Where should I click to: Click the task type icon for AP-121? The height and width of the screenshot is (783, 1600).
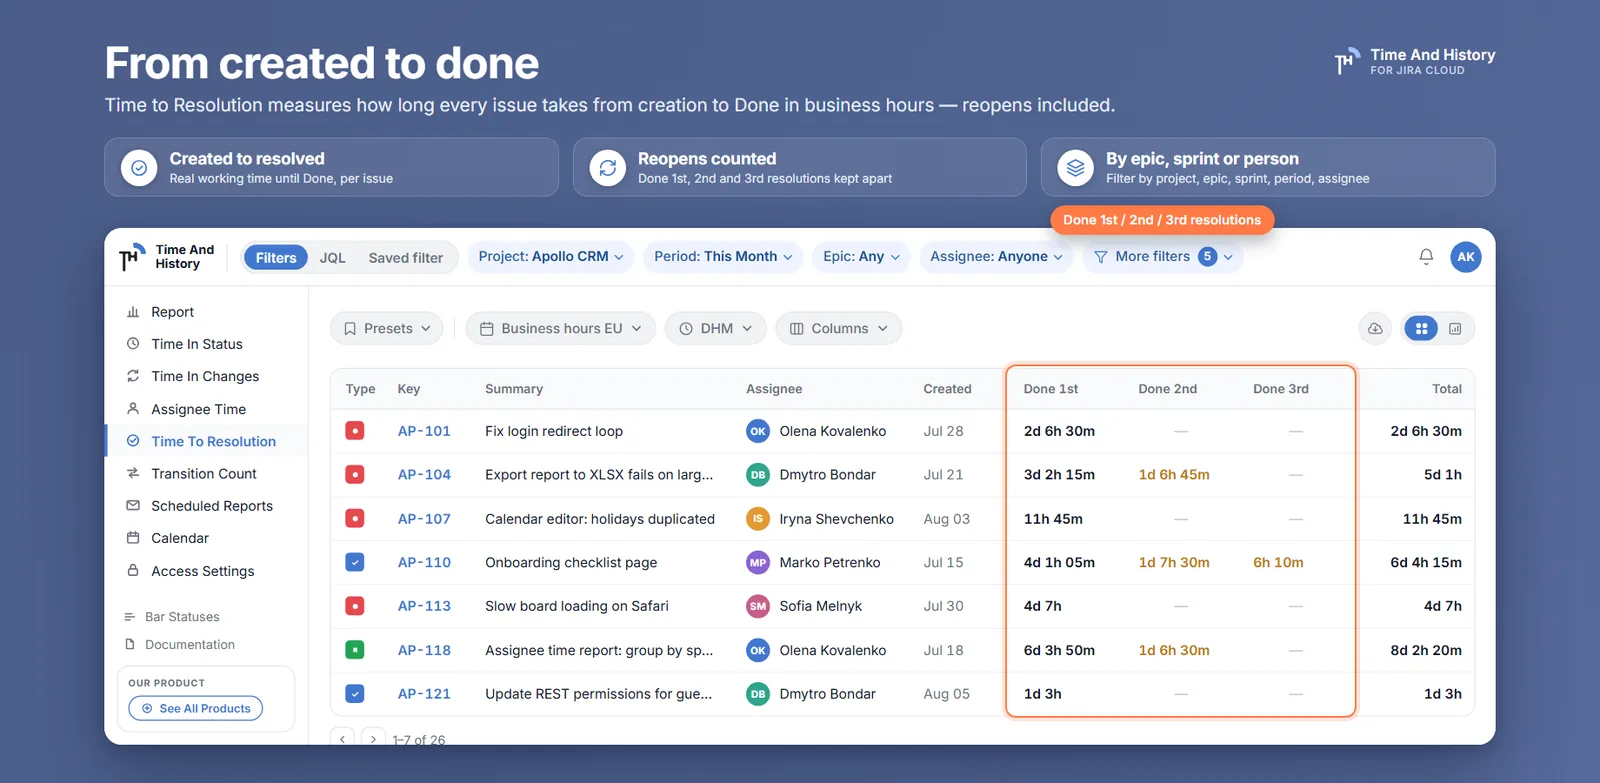tap(355, 694)
